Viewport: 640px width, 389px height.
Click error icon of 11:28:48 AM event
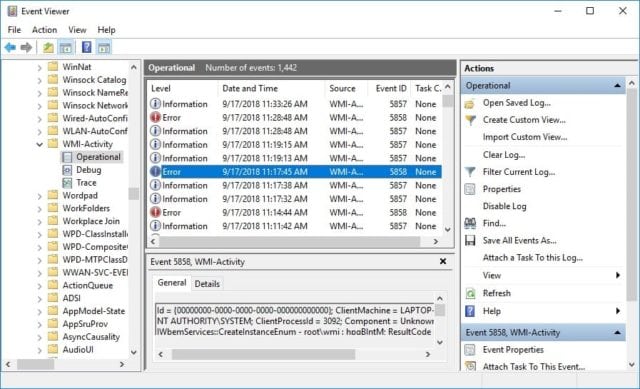155,118
